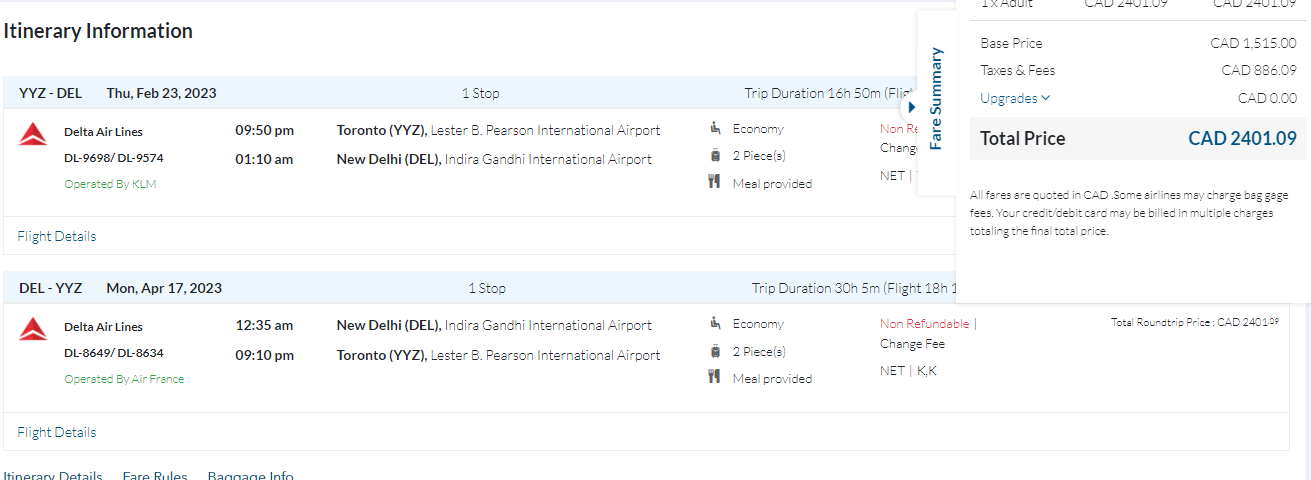
Task: Open Flight Details for YYZ-DEL flight
Action: pyautogui.click(x=57, y=237)
